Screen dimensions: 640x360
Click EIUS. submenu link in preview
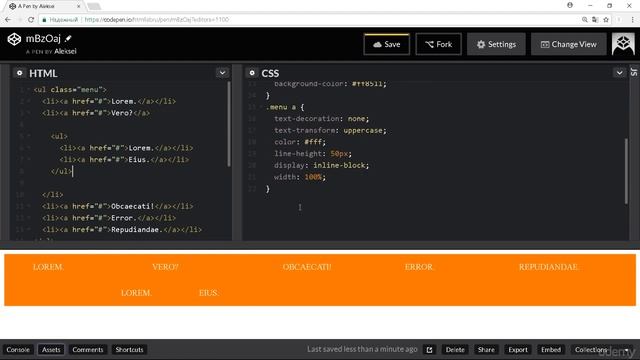209,293
